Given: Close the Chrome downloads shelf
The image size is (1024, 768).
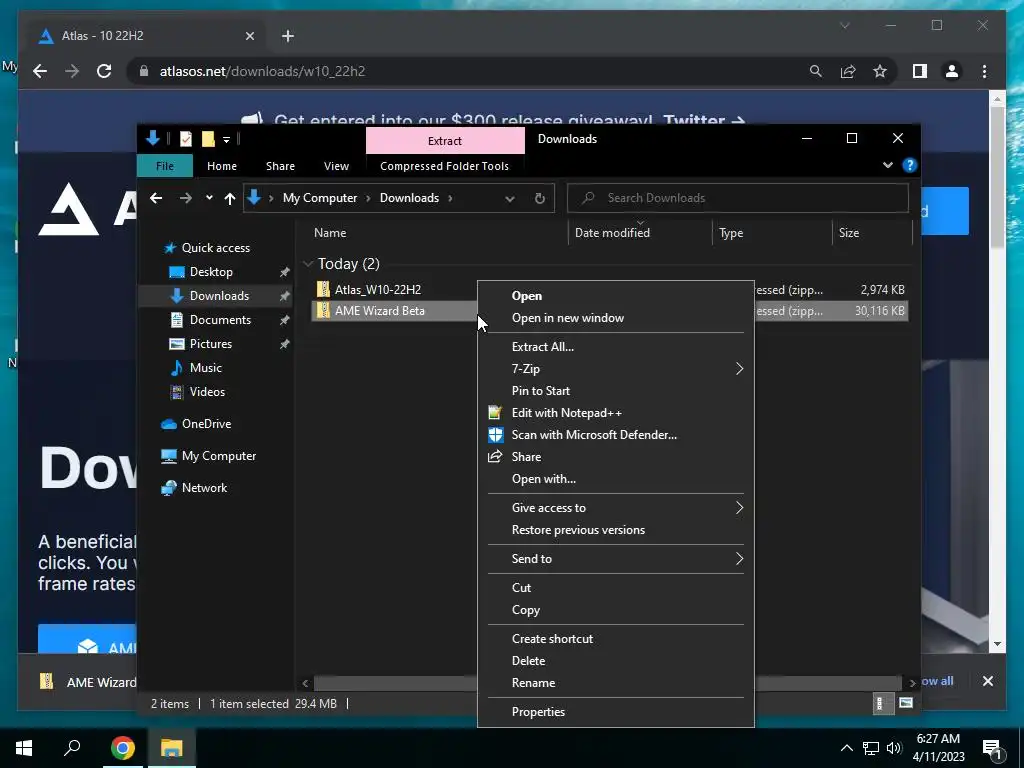Looking at the screenshot, I should [x=987, y=681].
